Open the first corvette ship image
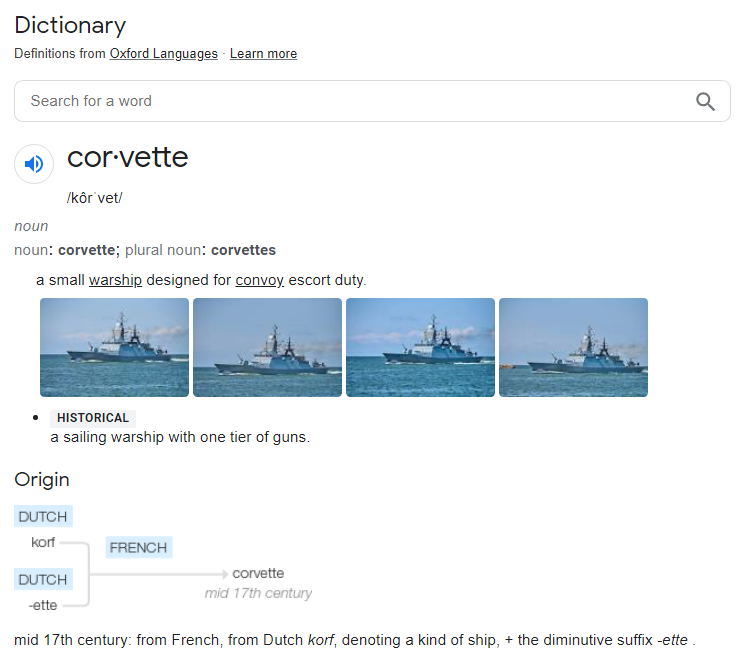 (x=115, y=347)
